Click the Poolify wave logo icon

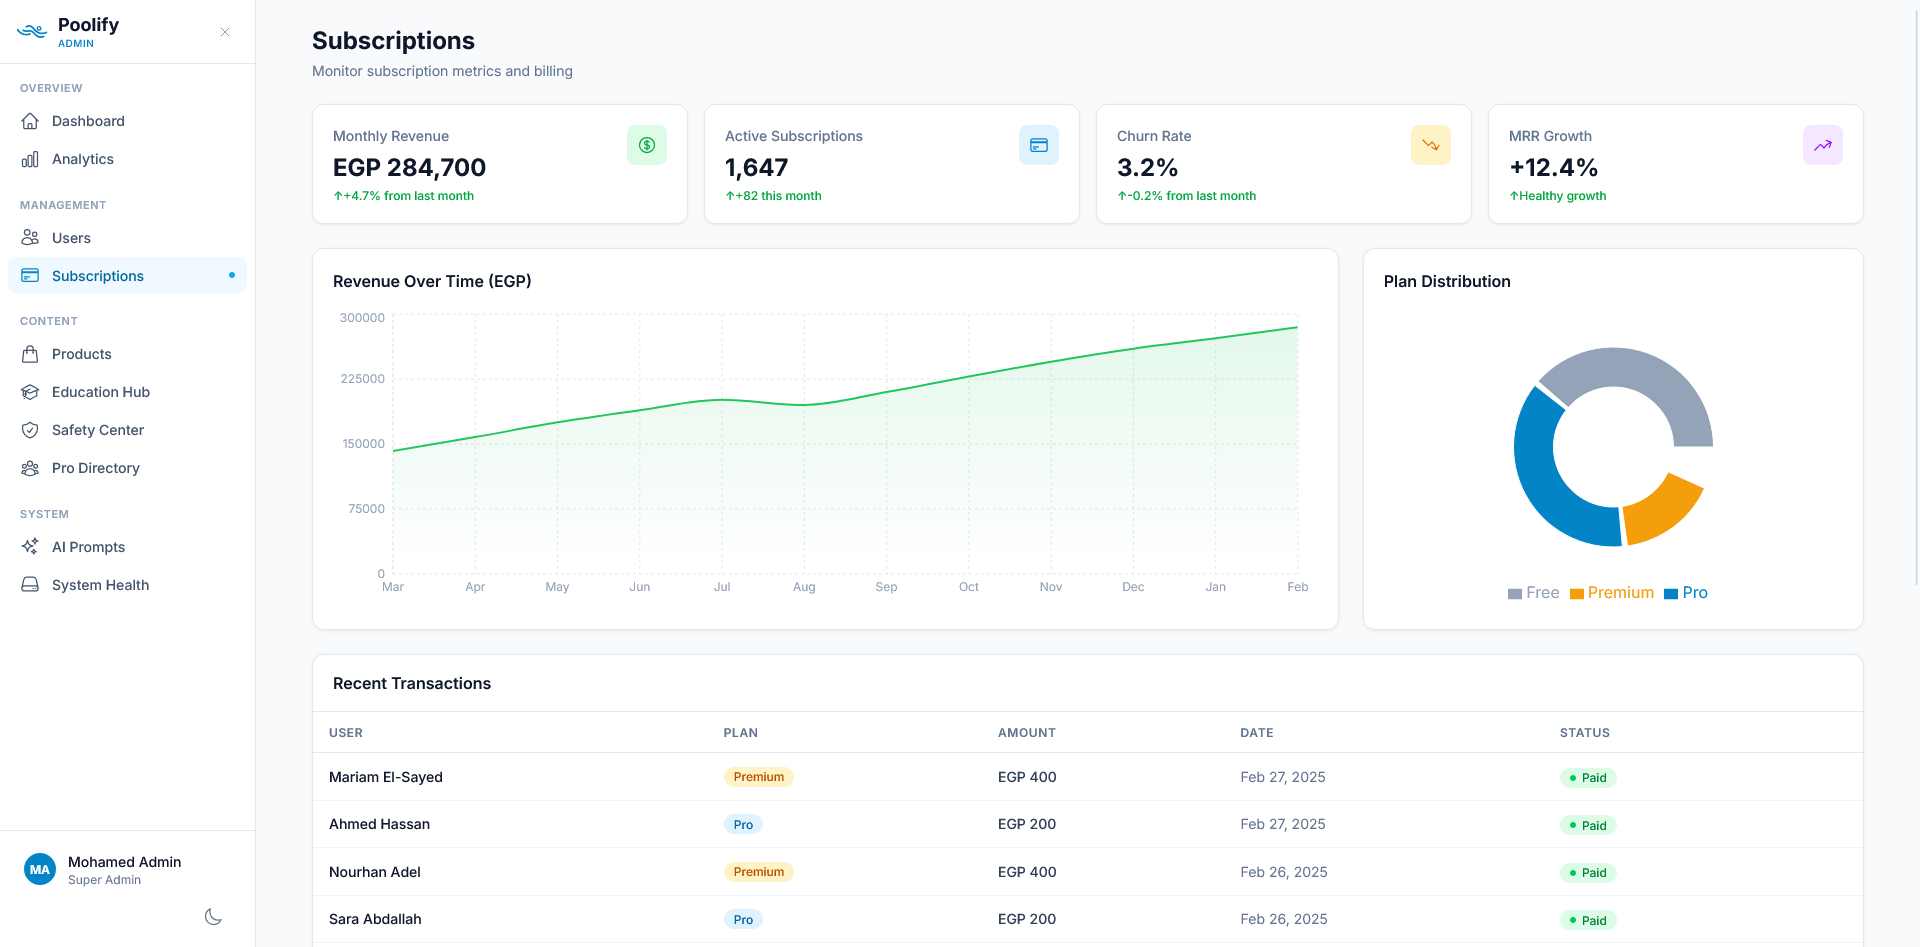[x=32, y=32]
